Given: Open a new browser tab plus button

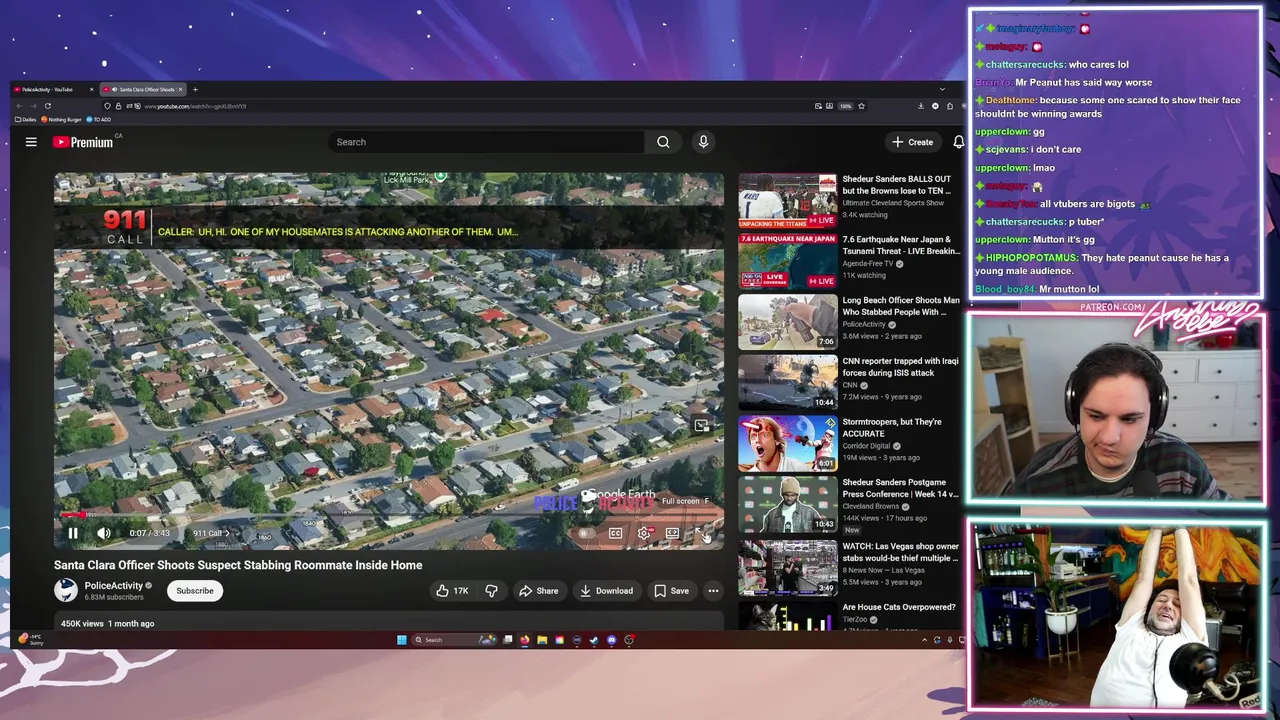Looking at the screenshot, I should (x=195, y=89).
